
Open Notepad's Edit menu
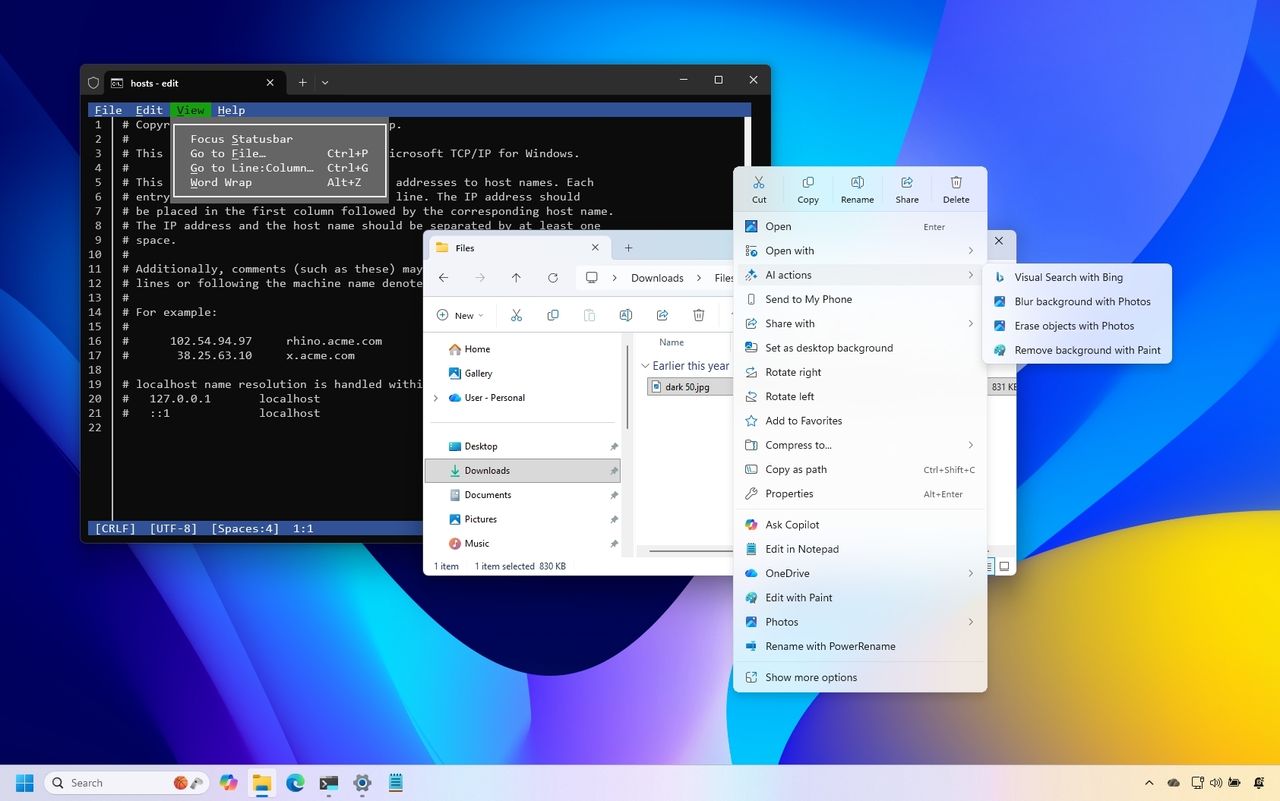coord(148,110)
